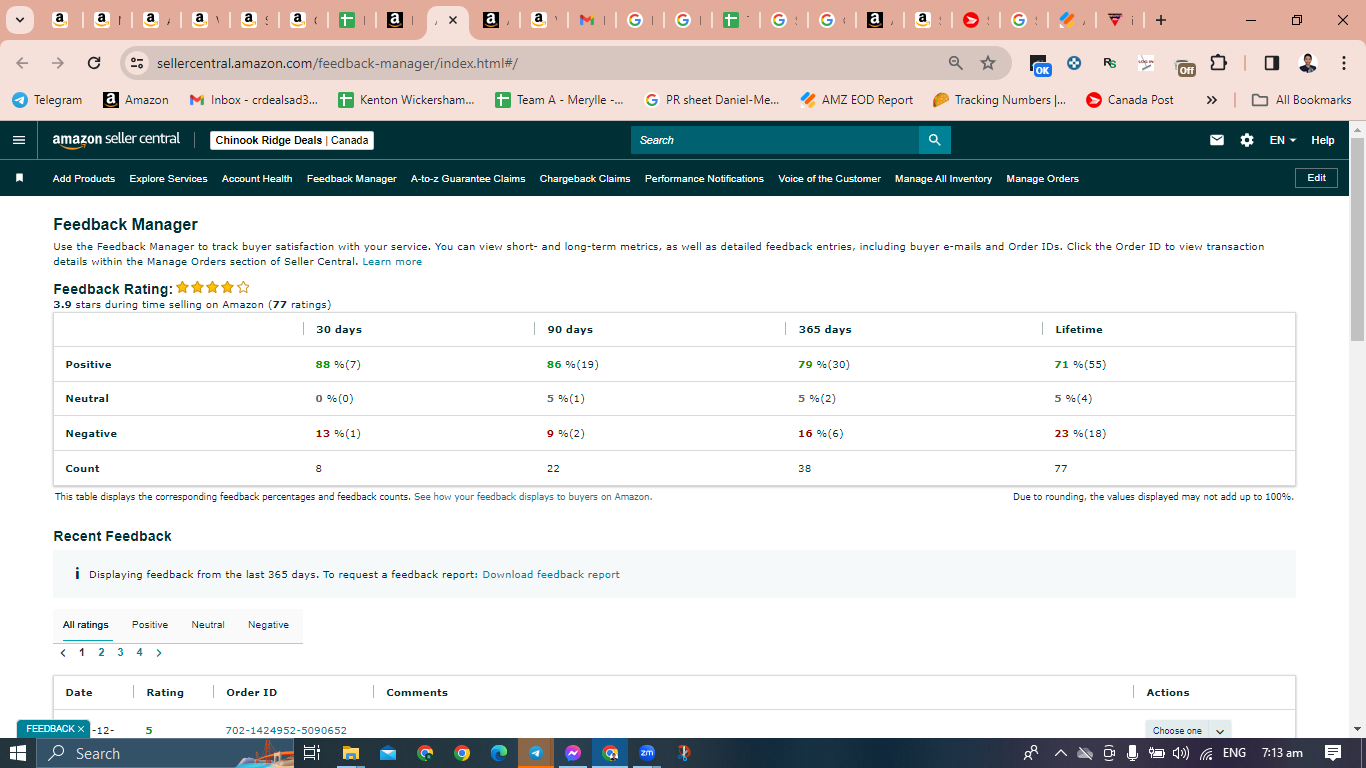Click the RS extension icon
This screenshot has width=1366, height=768.
click(1110, 63)
